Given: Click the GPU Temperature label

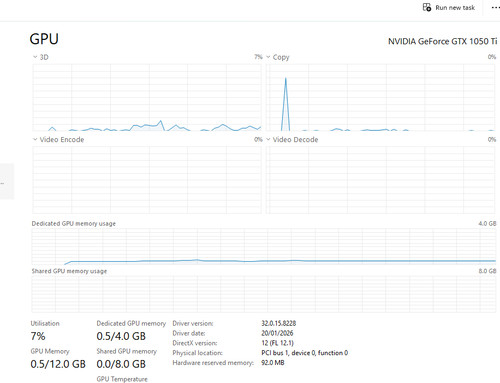Looking at the screenshot, I should [122, 379].
